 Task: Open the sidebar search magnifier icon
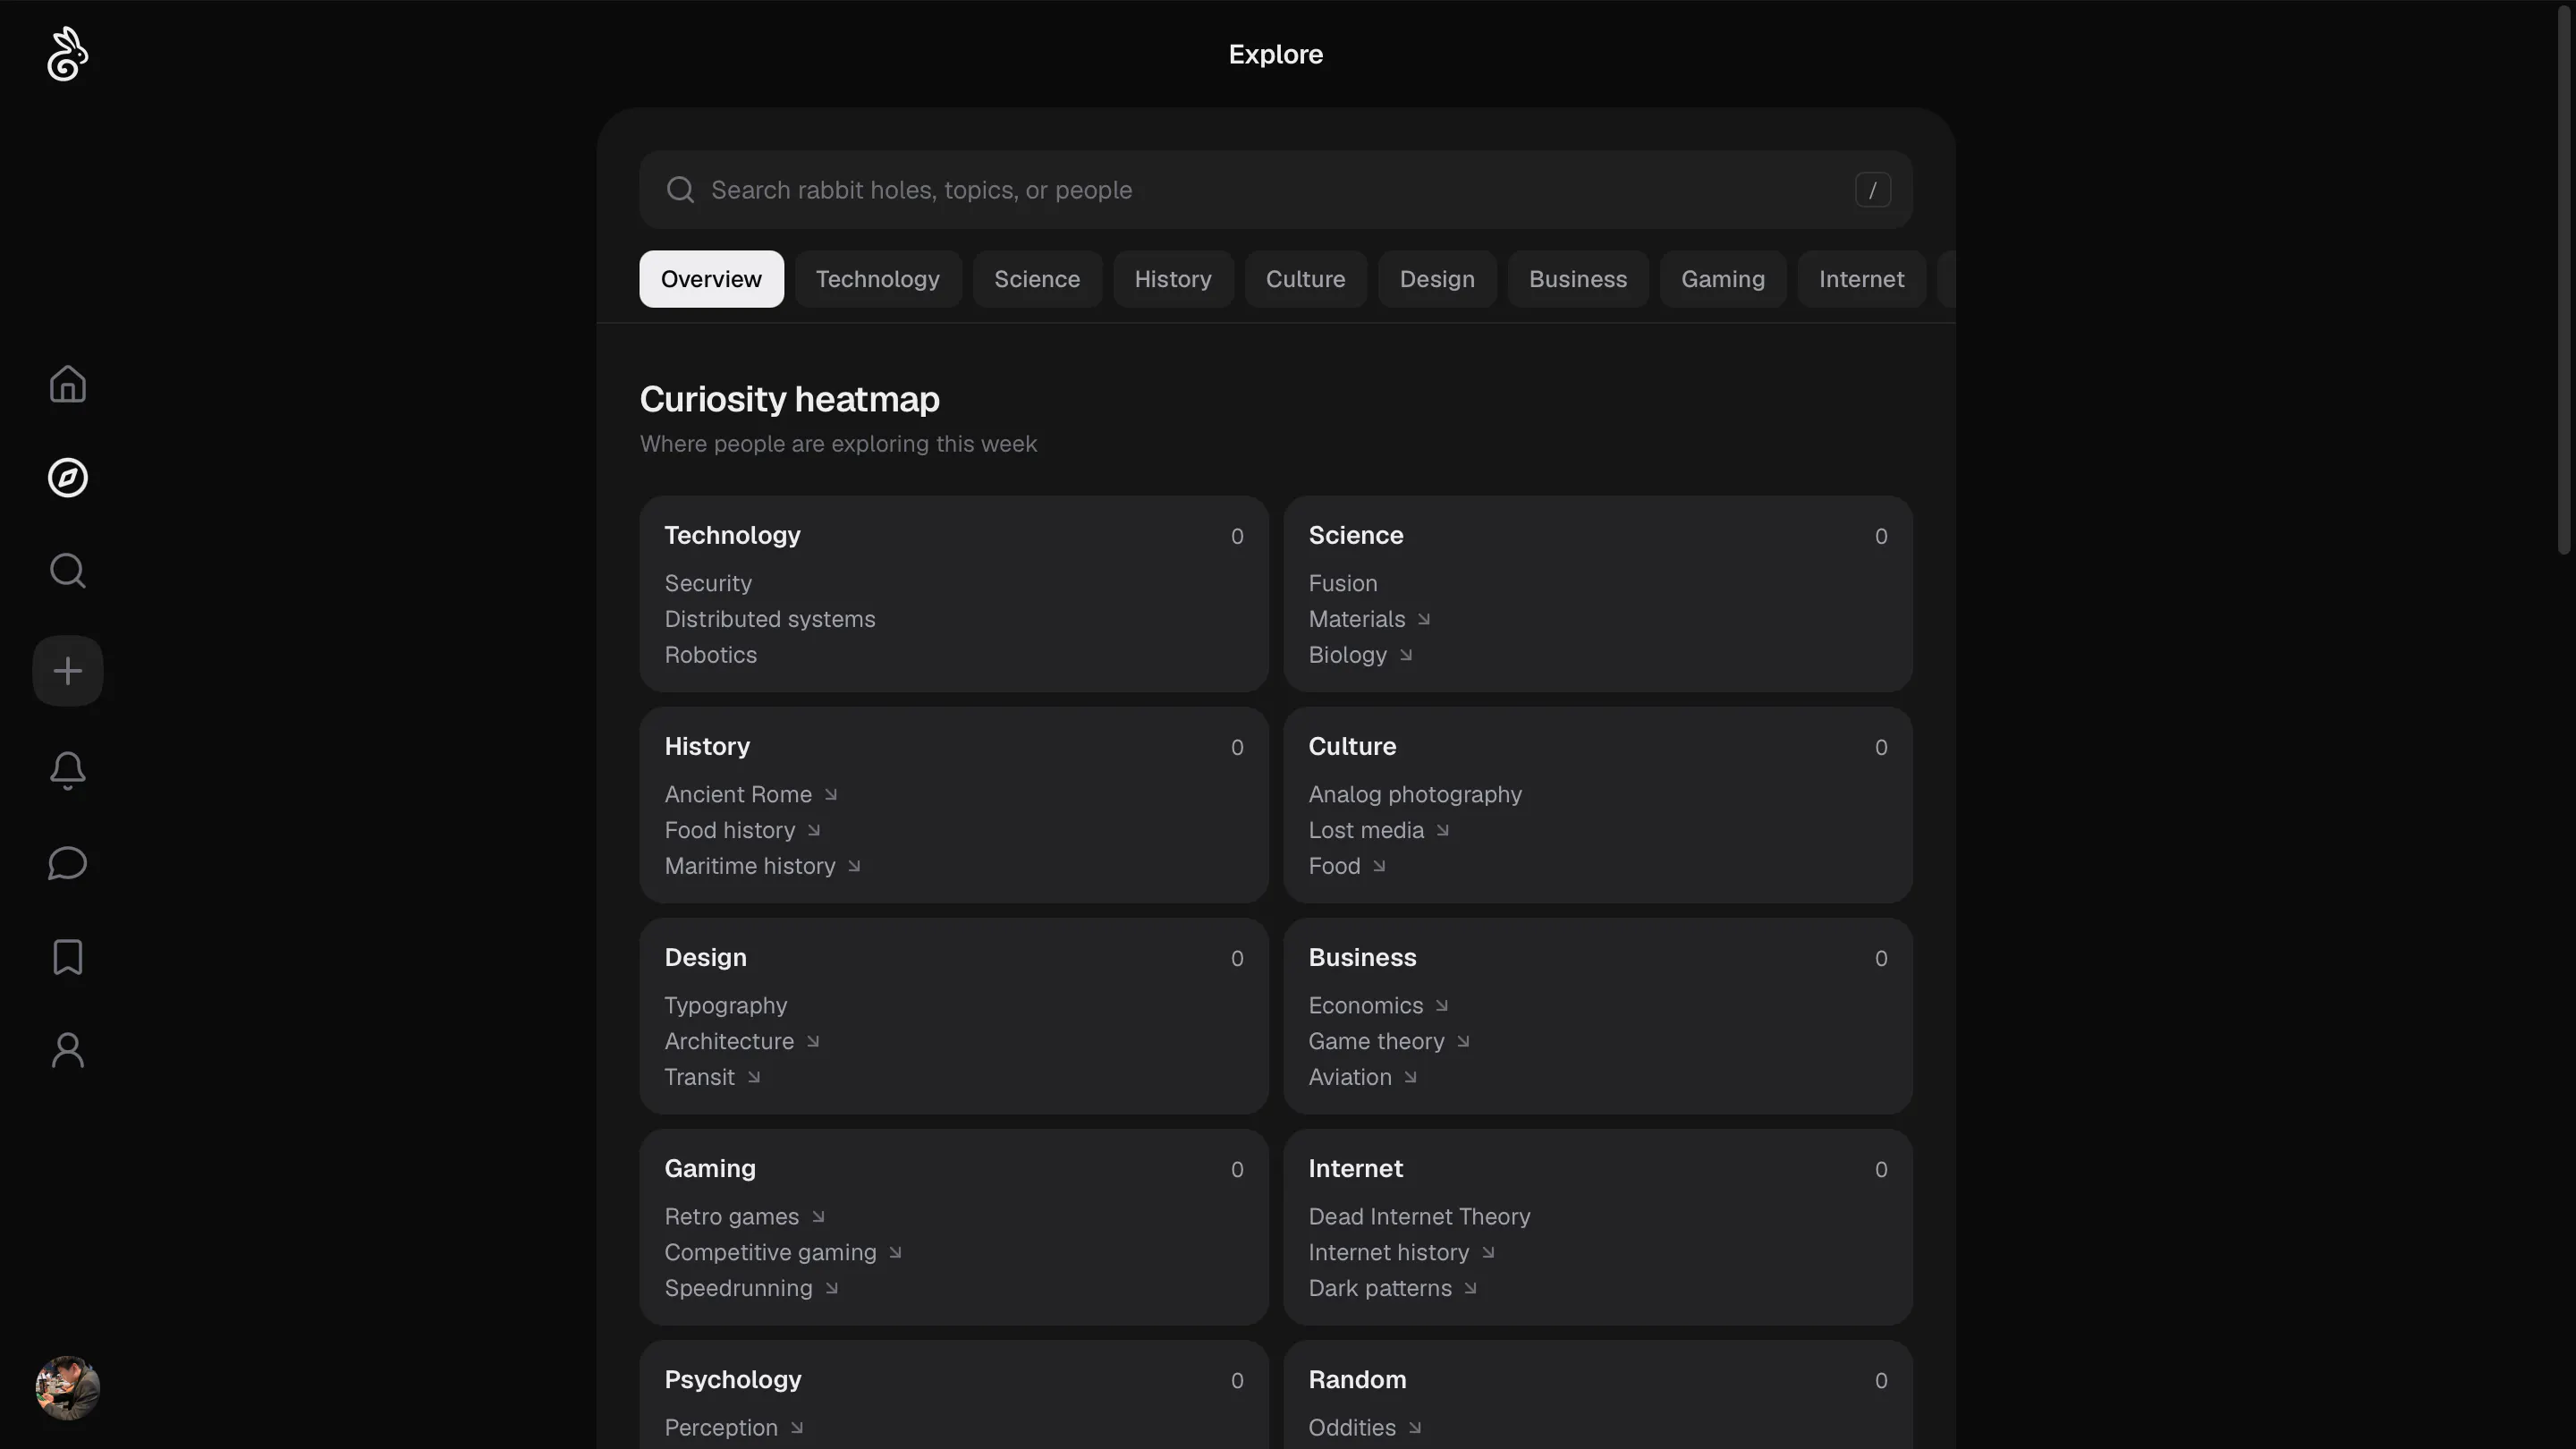tap(67, 571)
